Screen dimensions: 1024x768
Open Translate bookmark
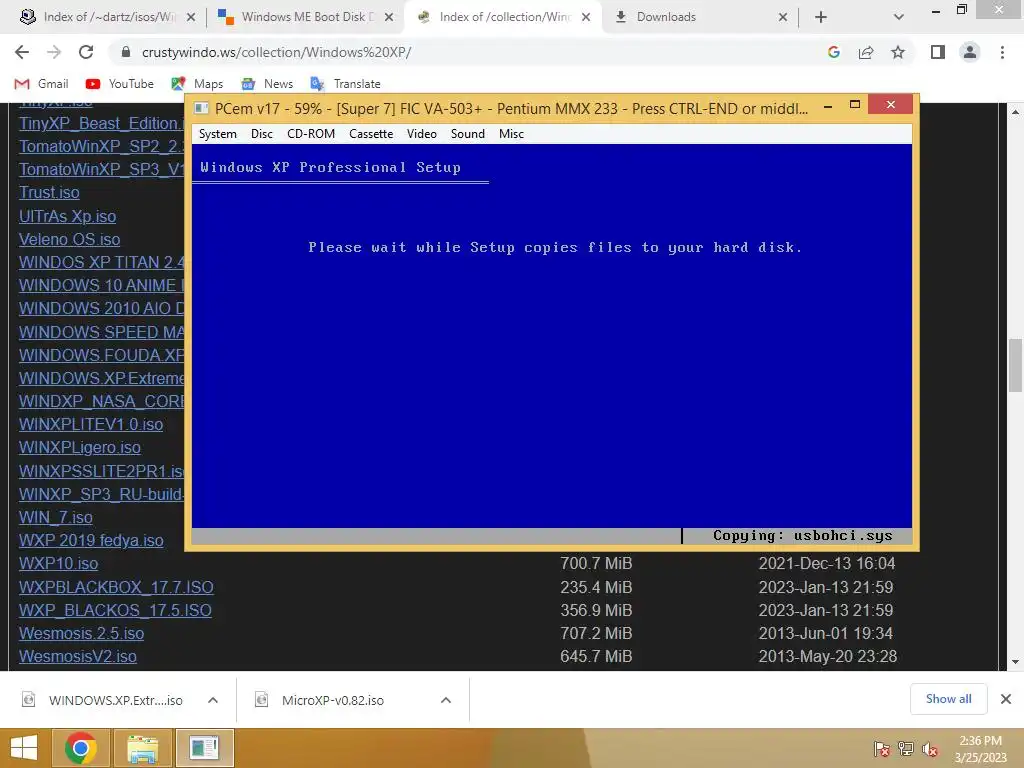[x=345, y=84]
